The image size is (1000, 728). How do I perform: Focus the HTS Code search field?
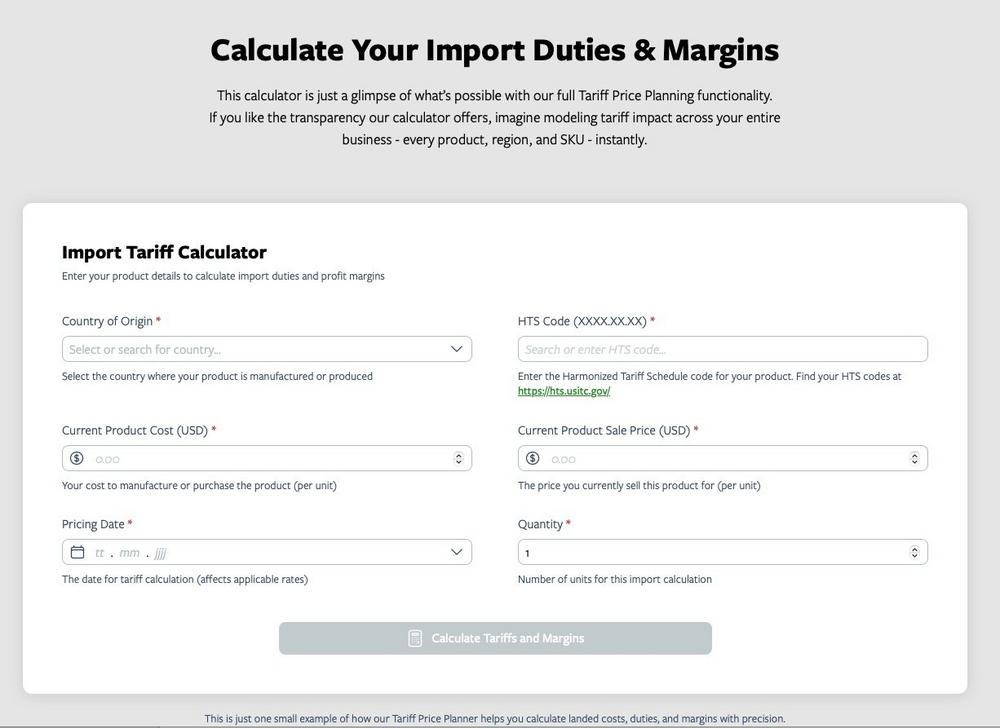[723, 349]
